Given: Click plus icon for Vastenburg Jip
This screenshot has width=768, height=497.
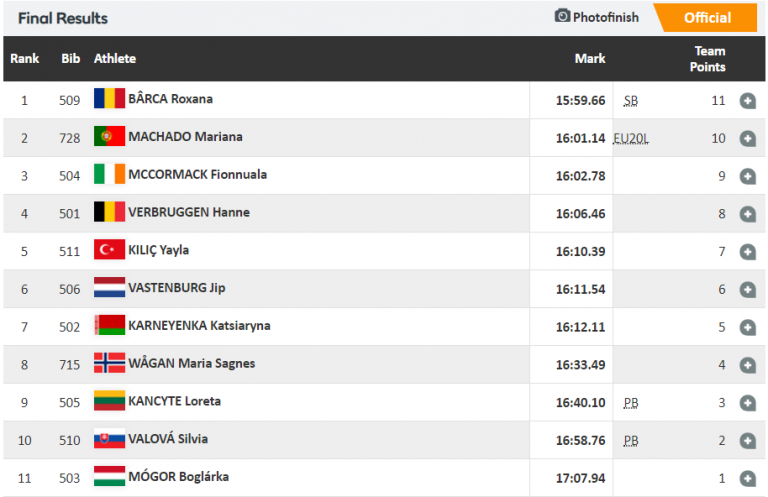Looking at the screenshot, I should coord(747,290).
